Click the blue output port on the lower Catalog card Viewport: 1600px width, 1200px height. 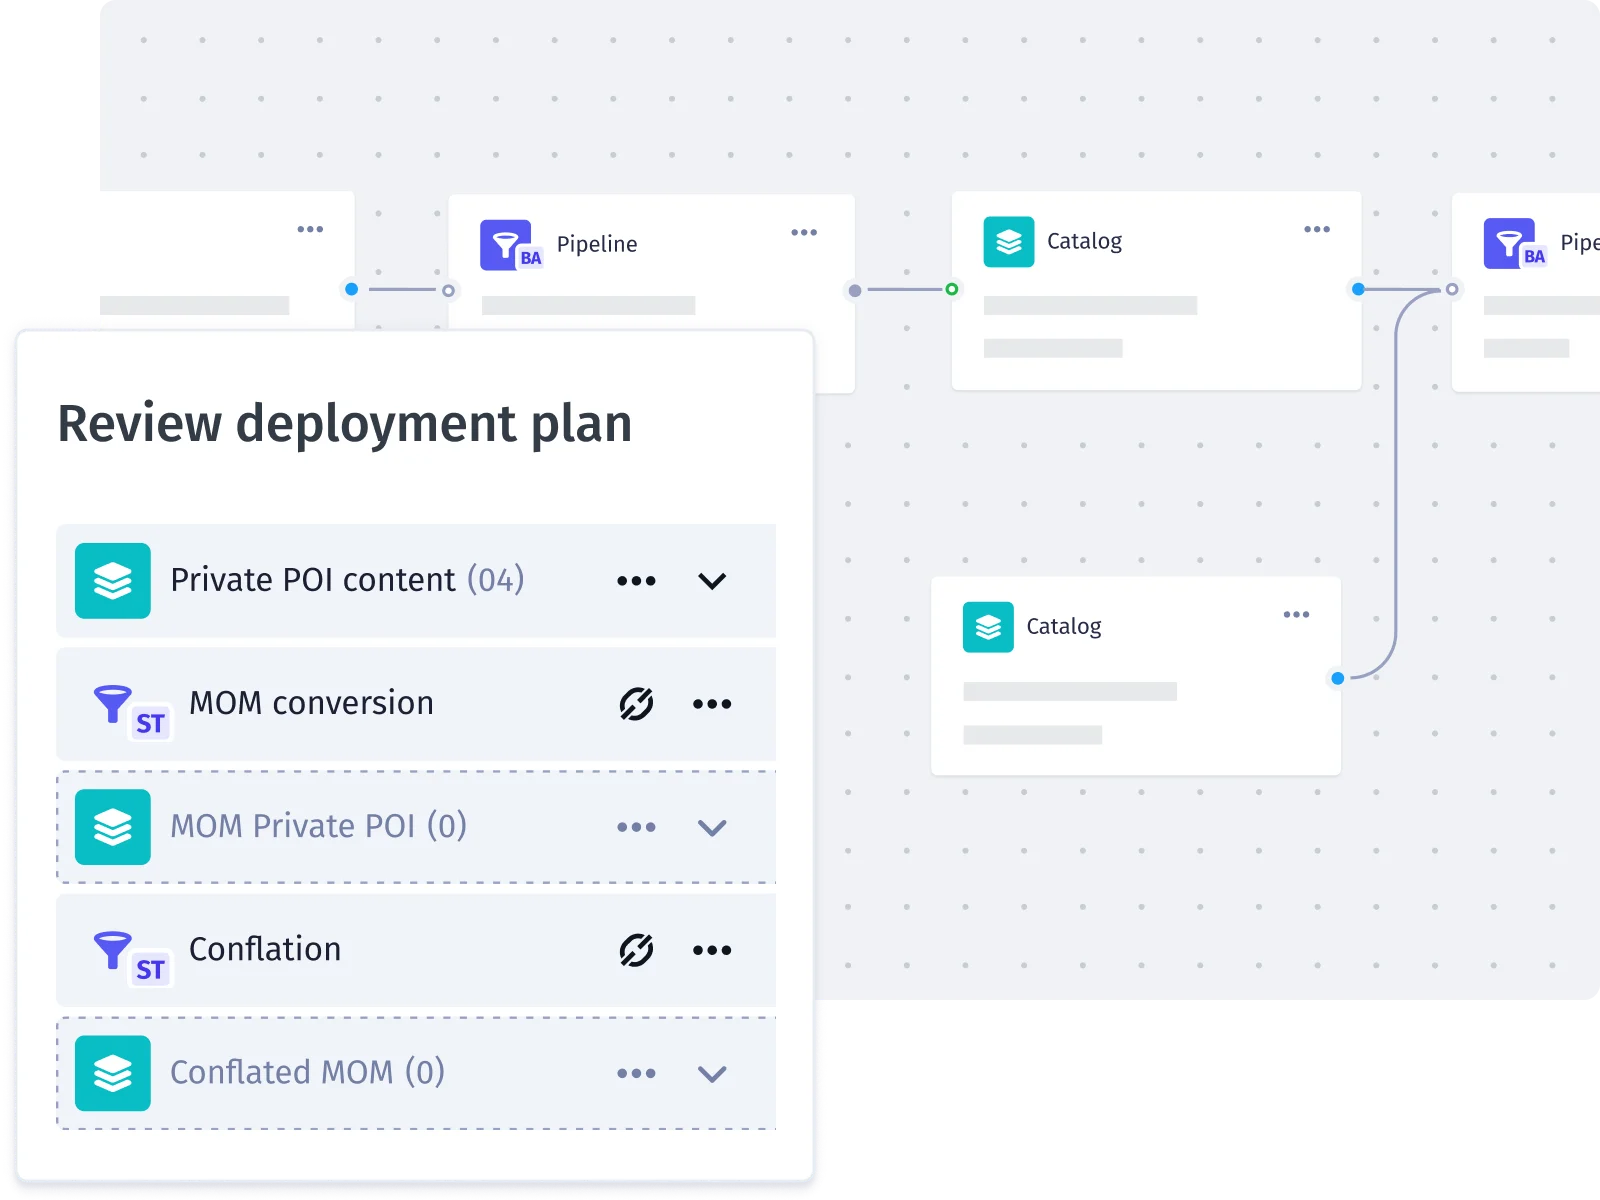1337,677
